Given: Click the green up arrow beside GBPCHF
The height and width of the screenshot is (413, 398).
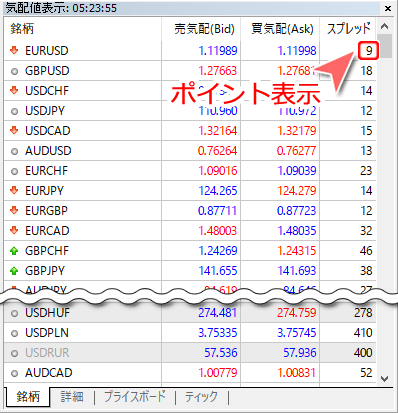Looking at the screenshot, I should coord(14,251).
